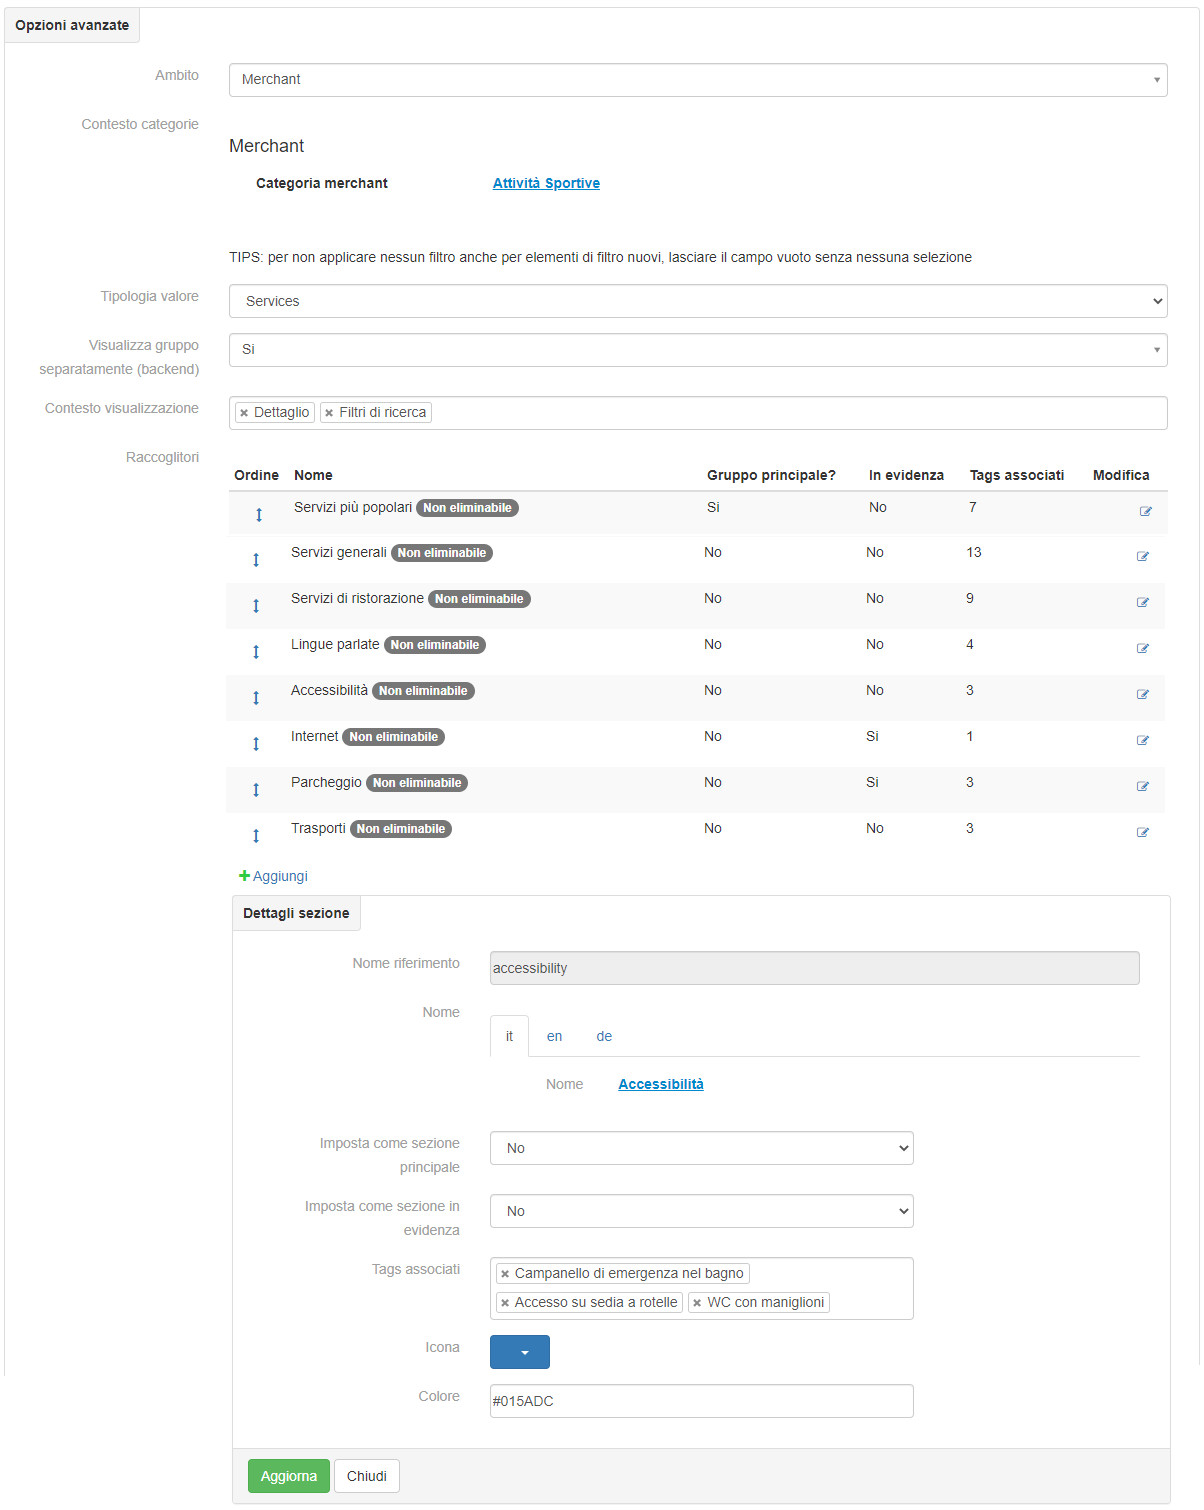Viewport: 1204px width, 1510px height.
Task: Click the In evidenza column header
Action: pyautogui.click(x=906, y=475)
